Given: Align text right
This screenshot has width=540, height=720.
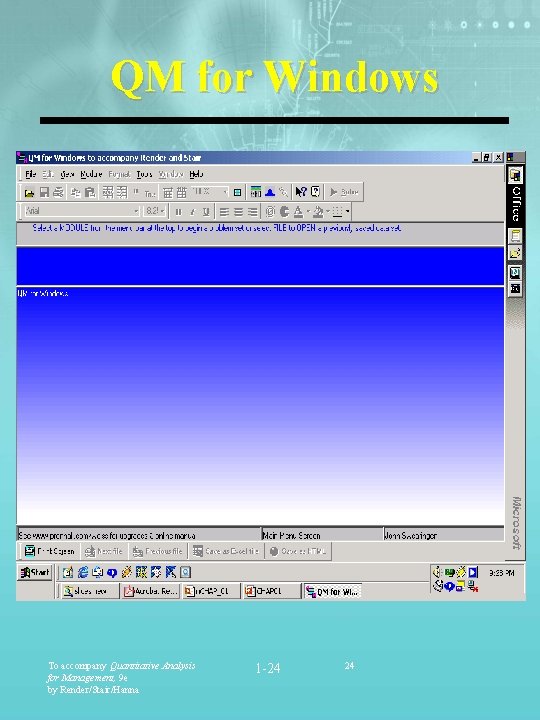Looking at the screenshot, I should [252, 212].
